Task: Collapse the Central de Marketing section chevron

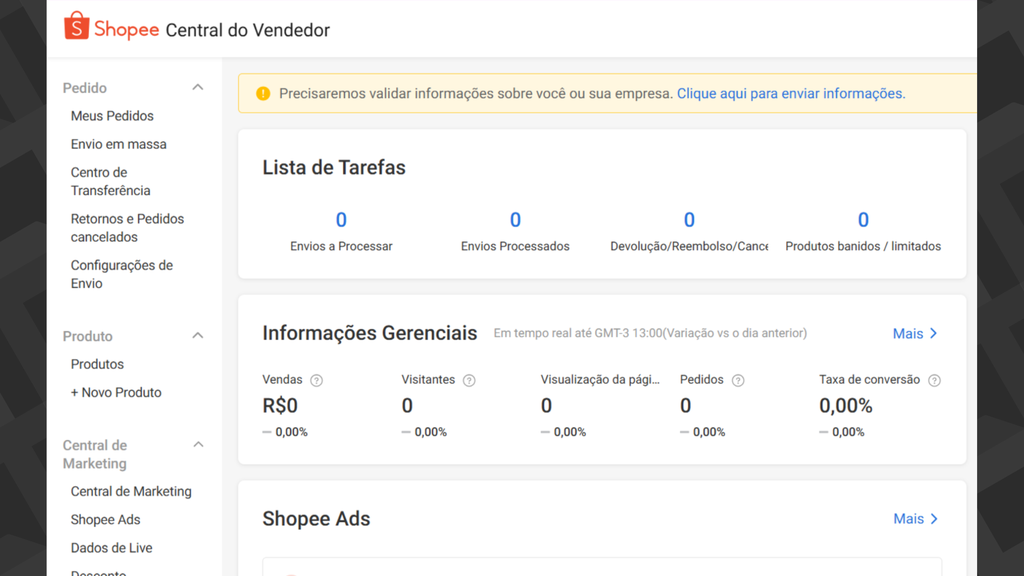Action: pos(198,445)
